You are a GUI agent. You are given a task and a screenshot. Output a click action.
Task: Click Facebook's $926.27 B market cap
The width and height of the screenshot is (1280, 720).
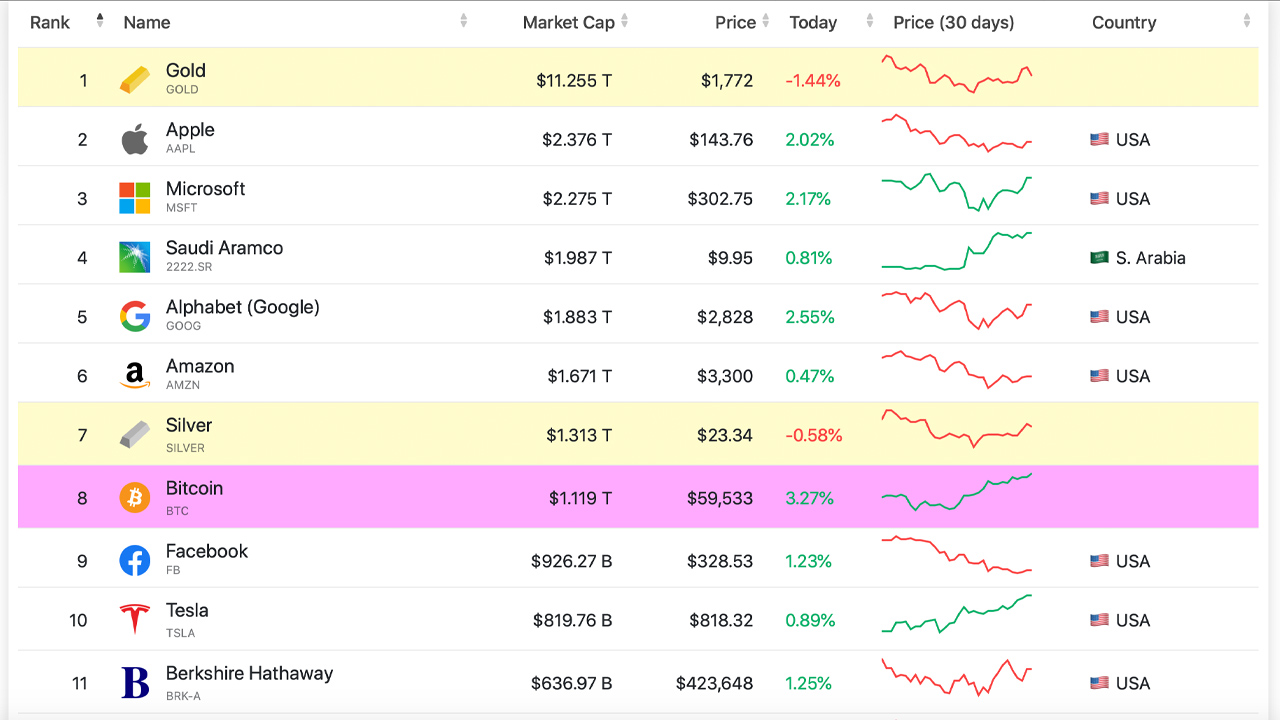click(572, 561)
